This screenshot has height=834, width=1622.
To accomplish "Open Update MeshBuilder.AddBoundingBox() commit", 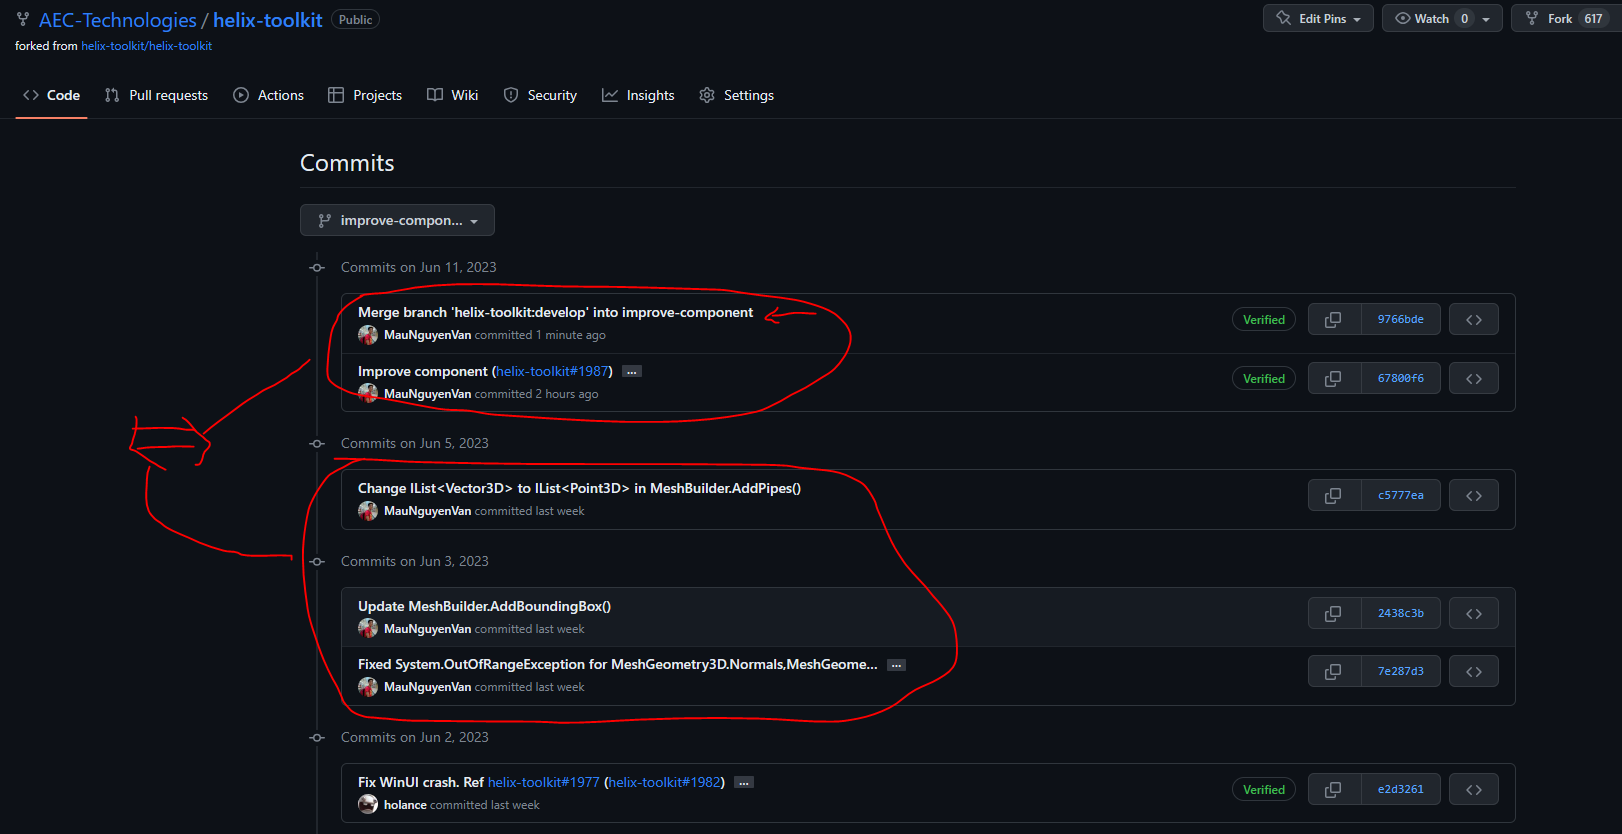I will pos(484,606).
